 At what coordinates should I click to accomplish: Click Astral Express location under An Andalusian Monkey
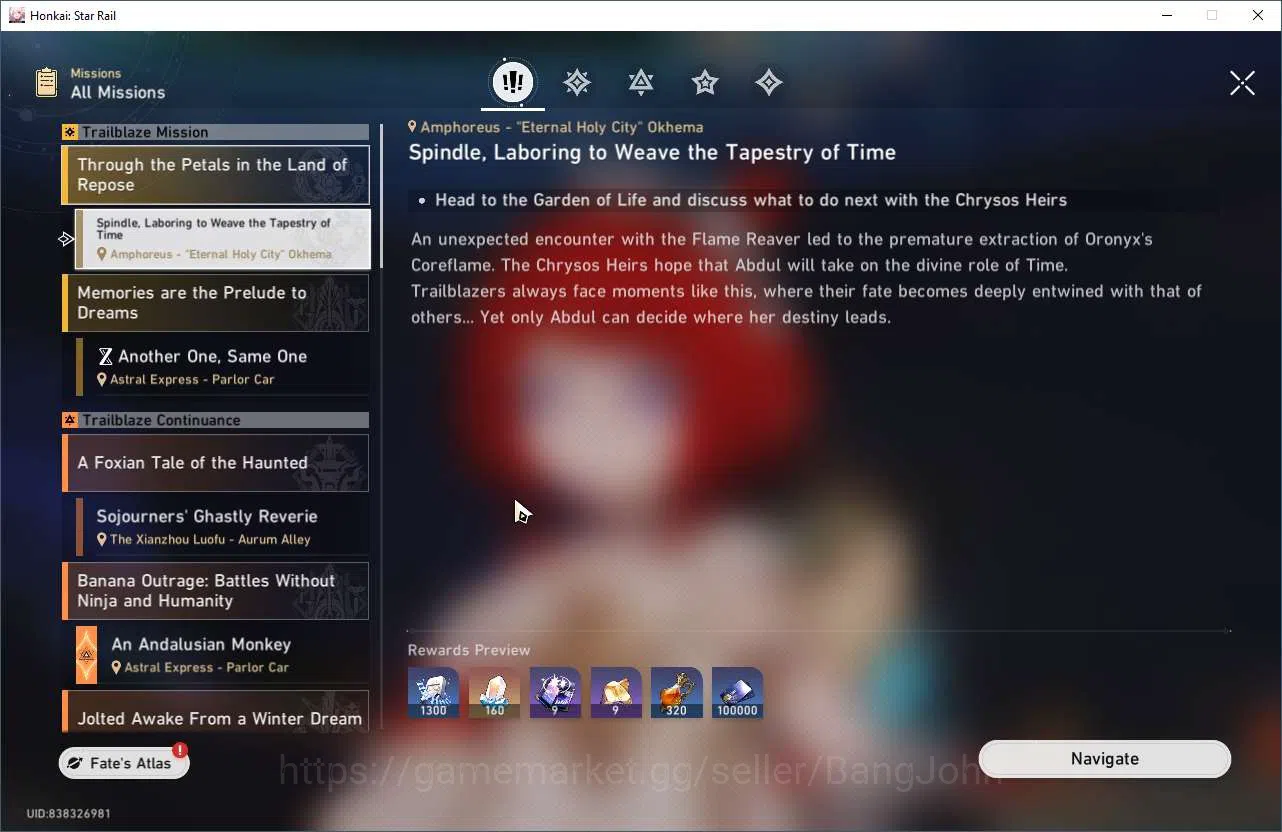tap(207, 667)
